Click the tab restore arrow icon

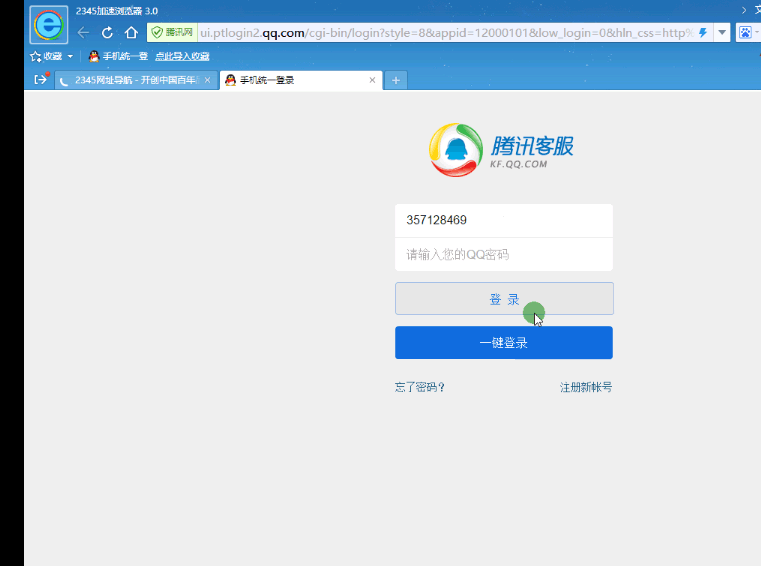[x=41, y=79]
